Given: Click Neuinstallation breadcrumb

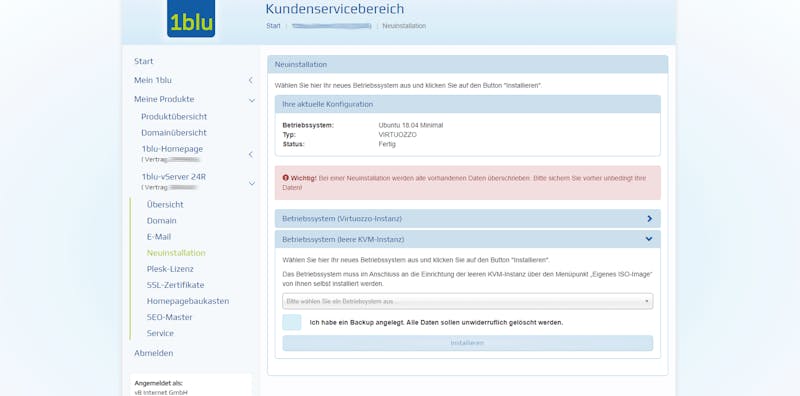Looking at the screenshot, I should click(404, 26).
